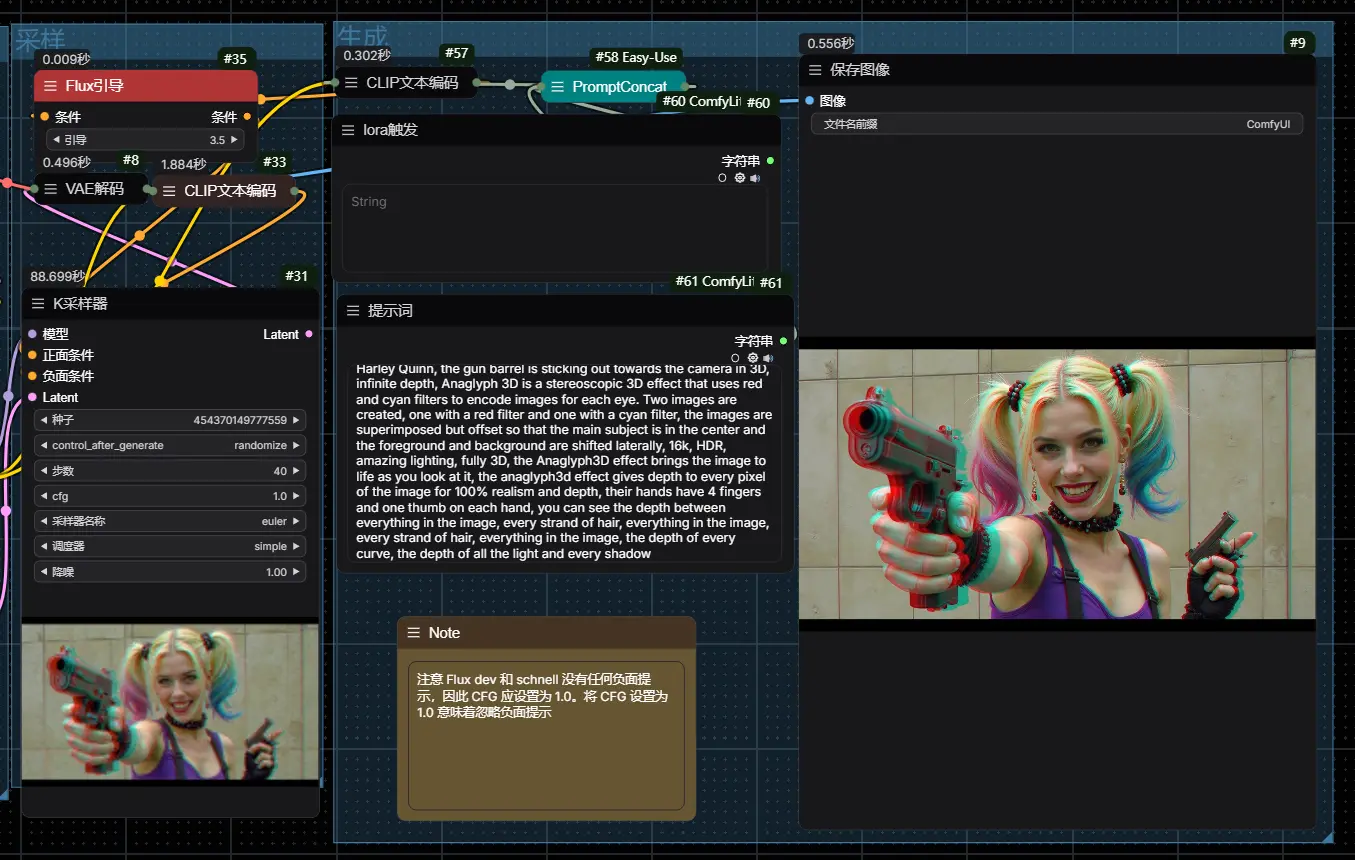Click the blue 图像 input port on 保存图像
Screen dimensions: 1355x860
click(x=810, y=100)
